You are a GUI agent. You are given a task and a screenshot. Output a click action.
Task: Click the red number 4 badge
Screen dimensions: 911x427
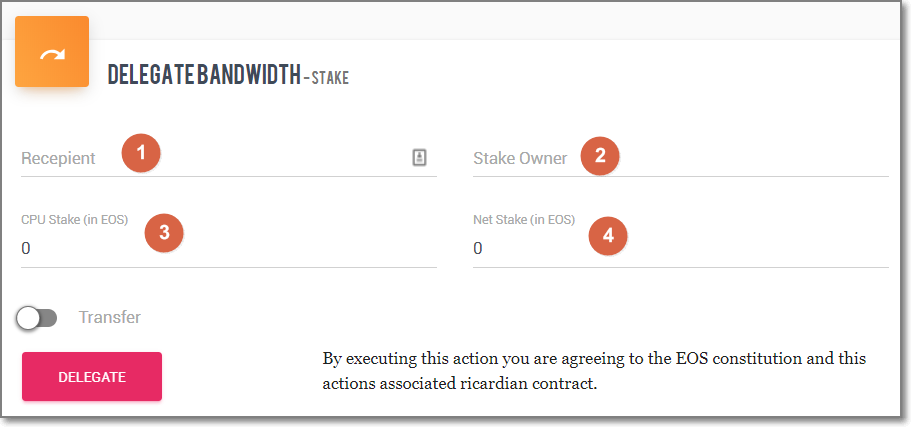(x=608, y=236)
